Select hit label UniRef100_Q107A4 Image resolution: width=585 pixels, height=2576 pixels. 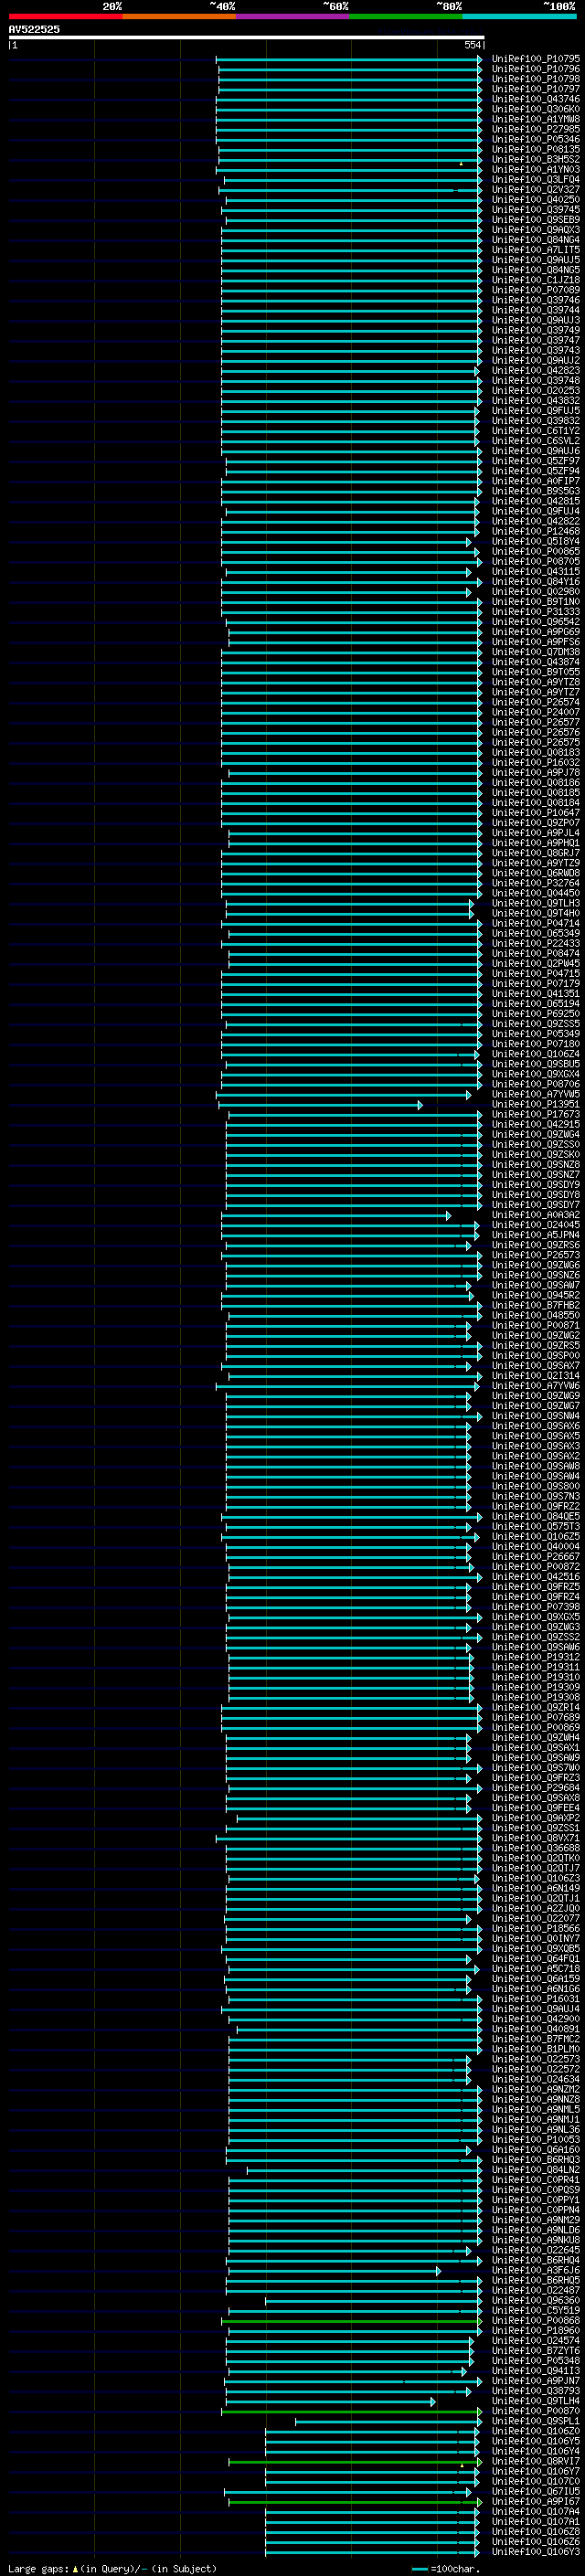click(535, 2511)
